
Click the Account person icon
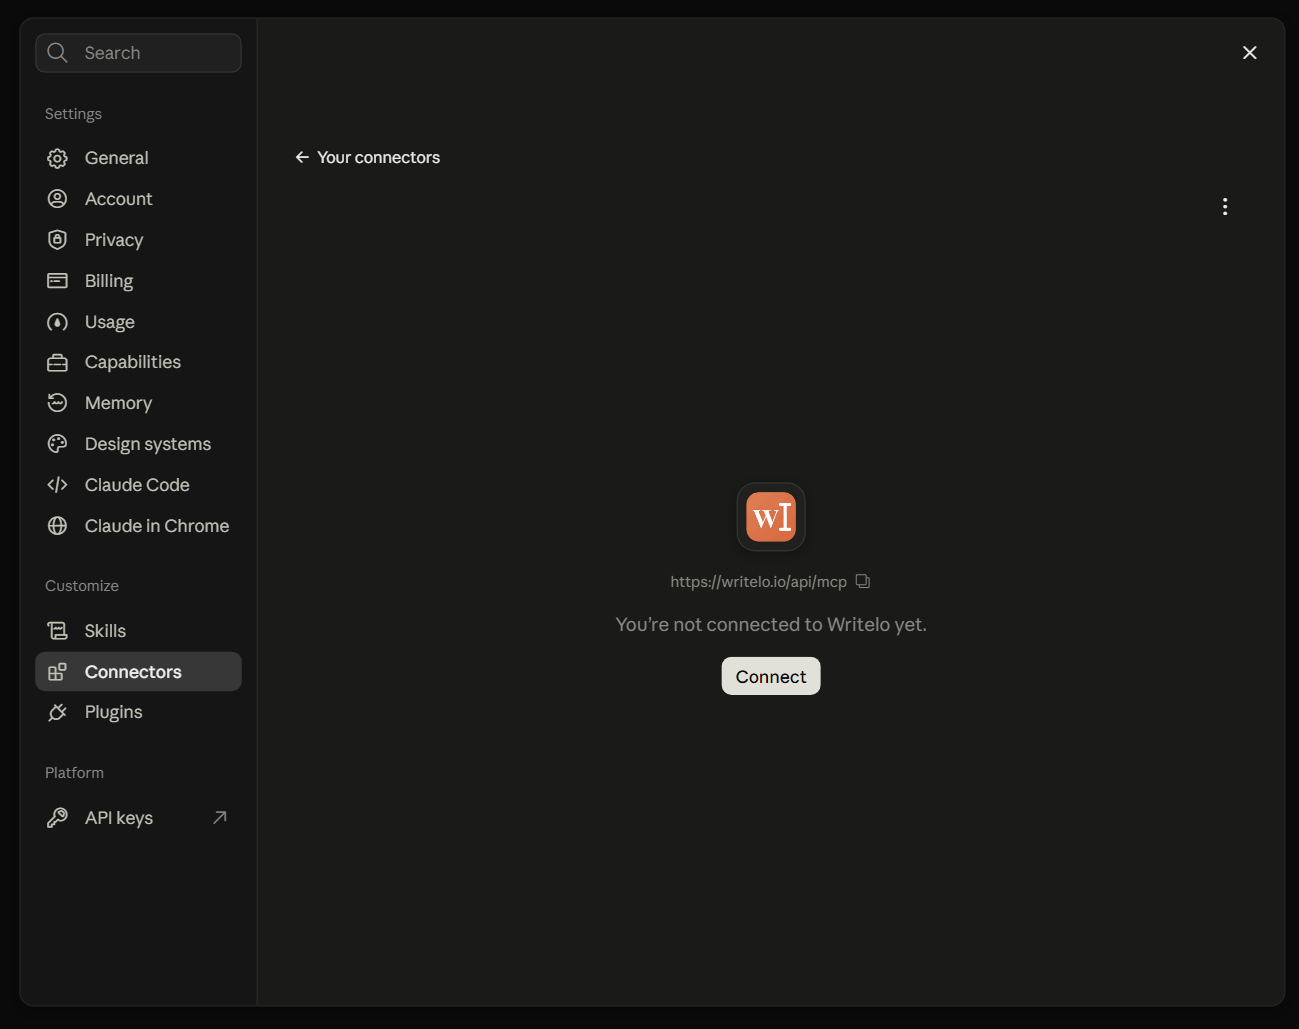58,199
